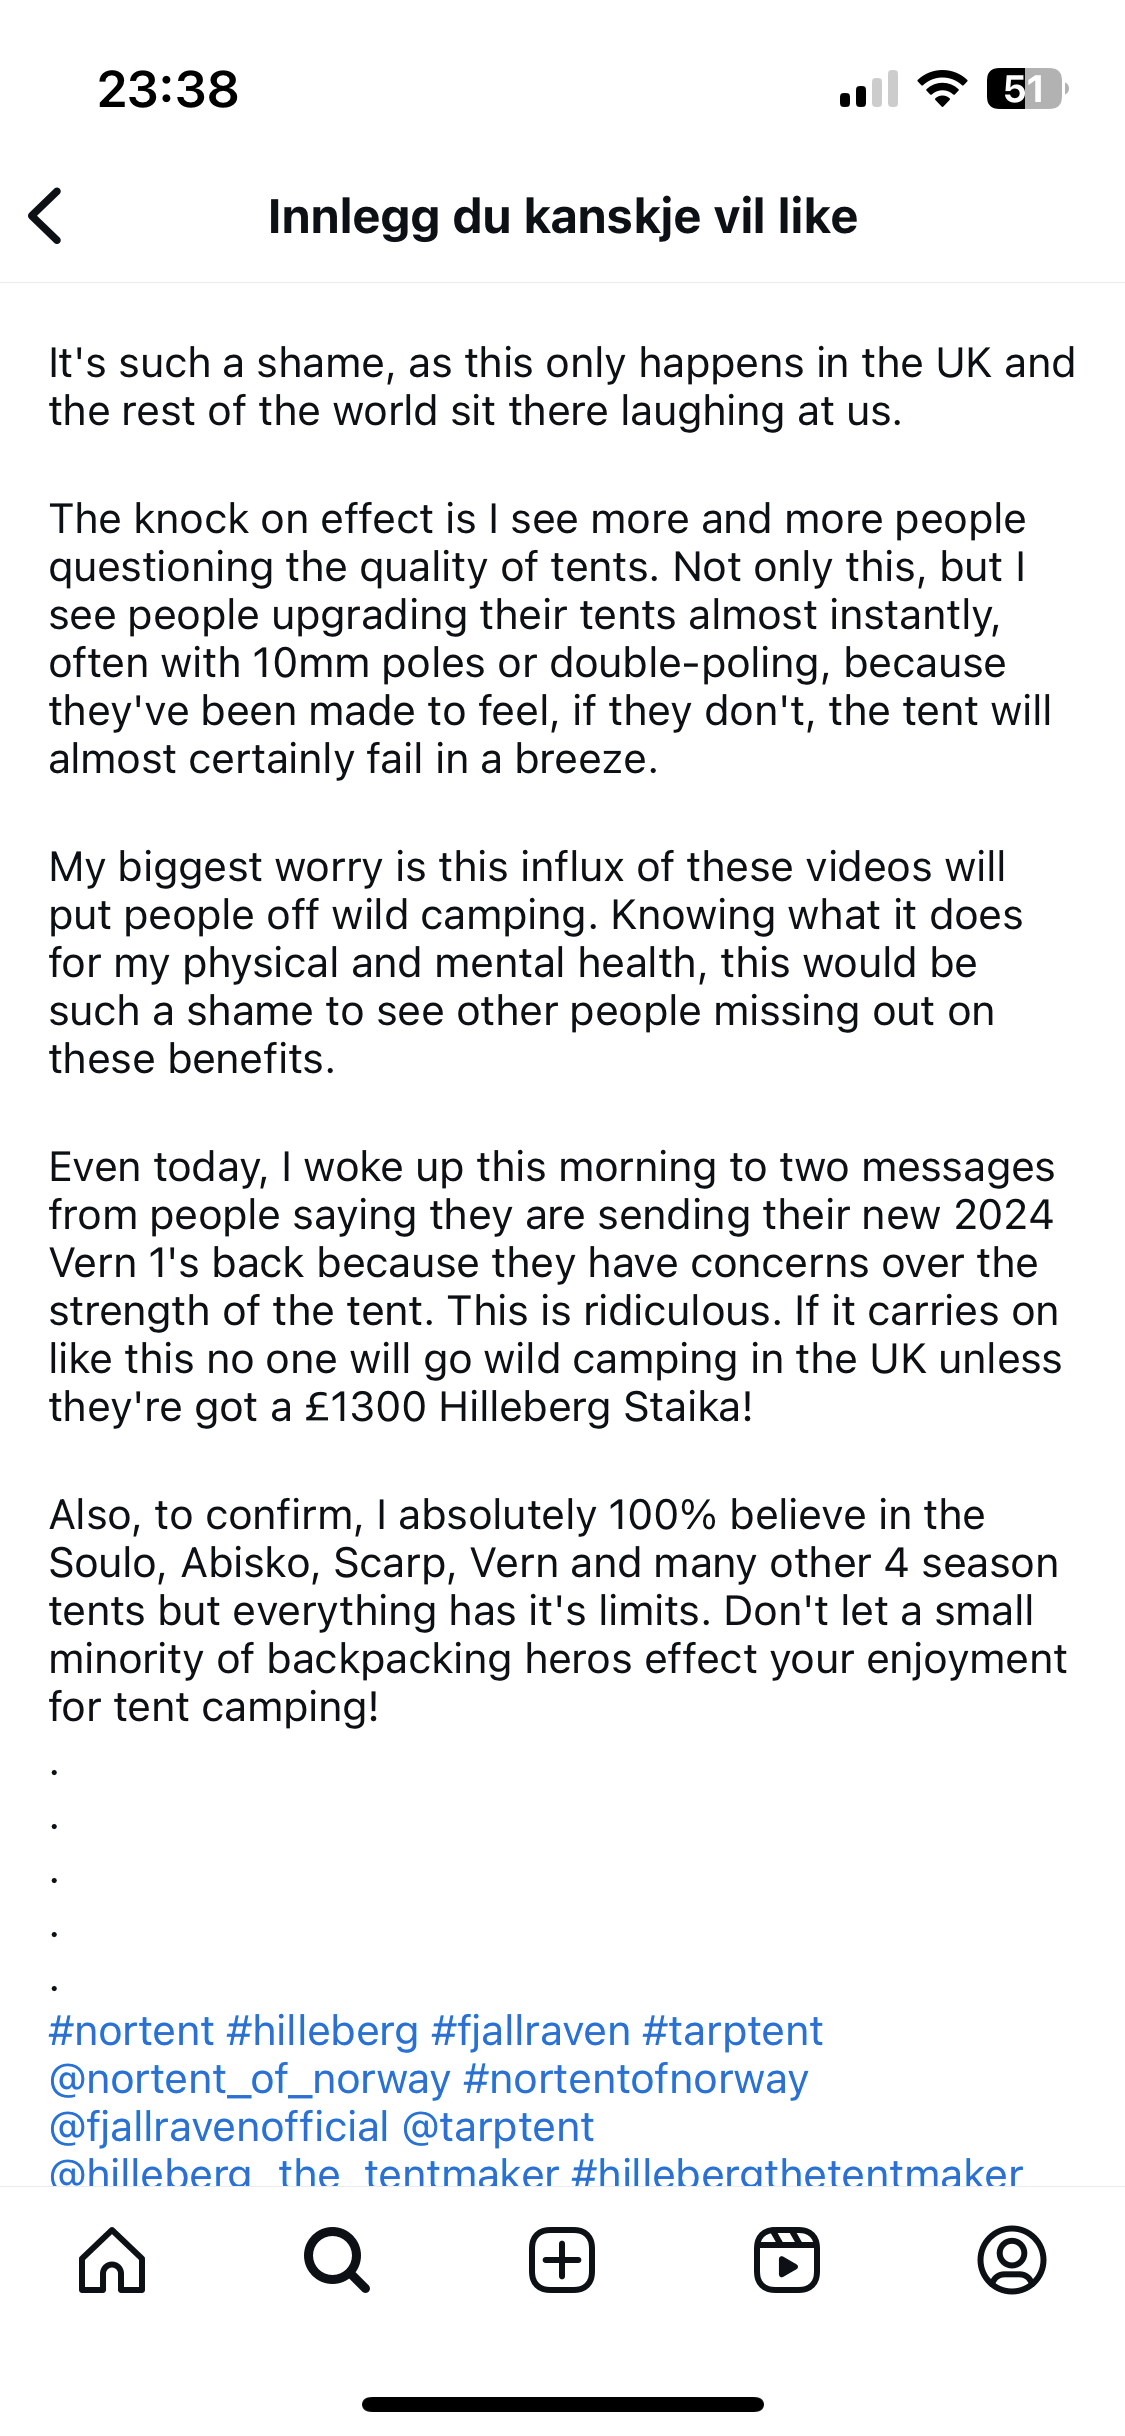Visit the @fjallravenofficial profile mention

point(219,2128)
